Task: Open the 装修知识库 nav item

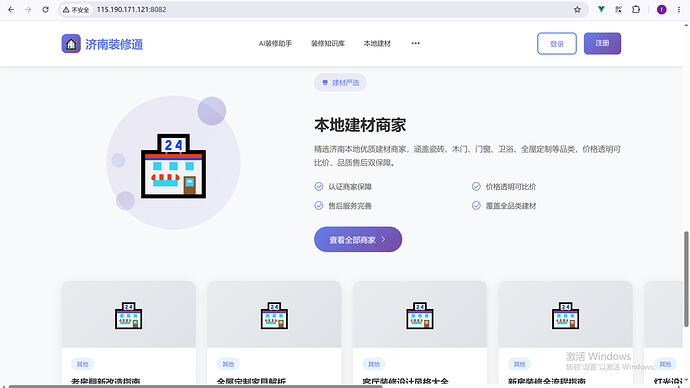Action: click(x=328, y=43)
